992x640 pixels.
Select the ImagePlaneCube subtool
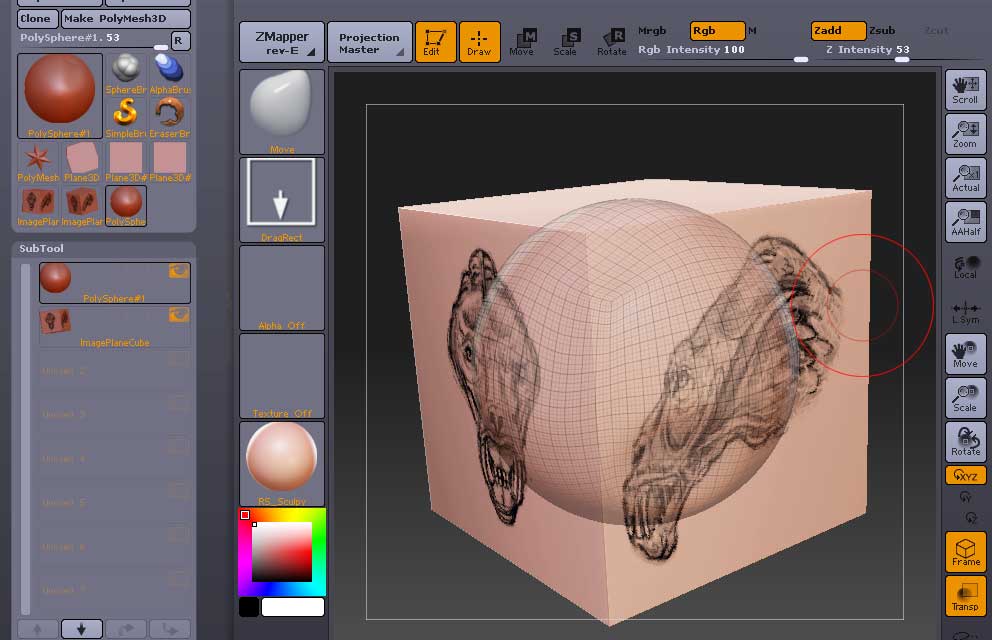point(115,327)
